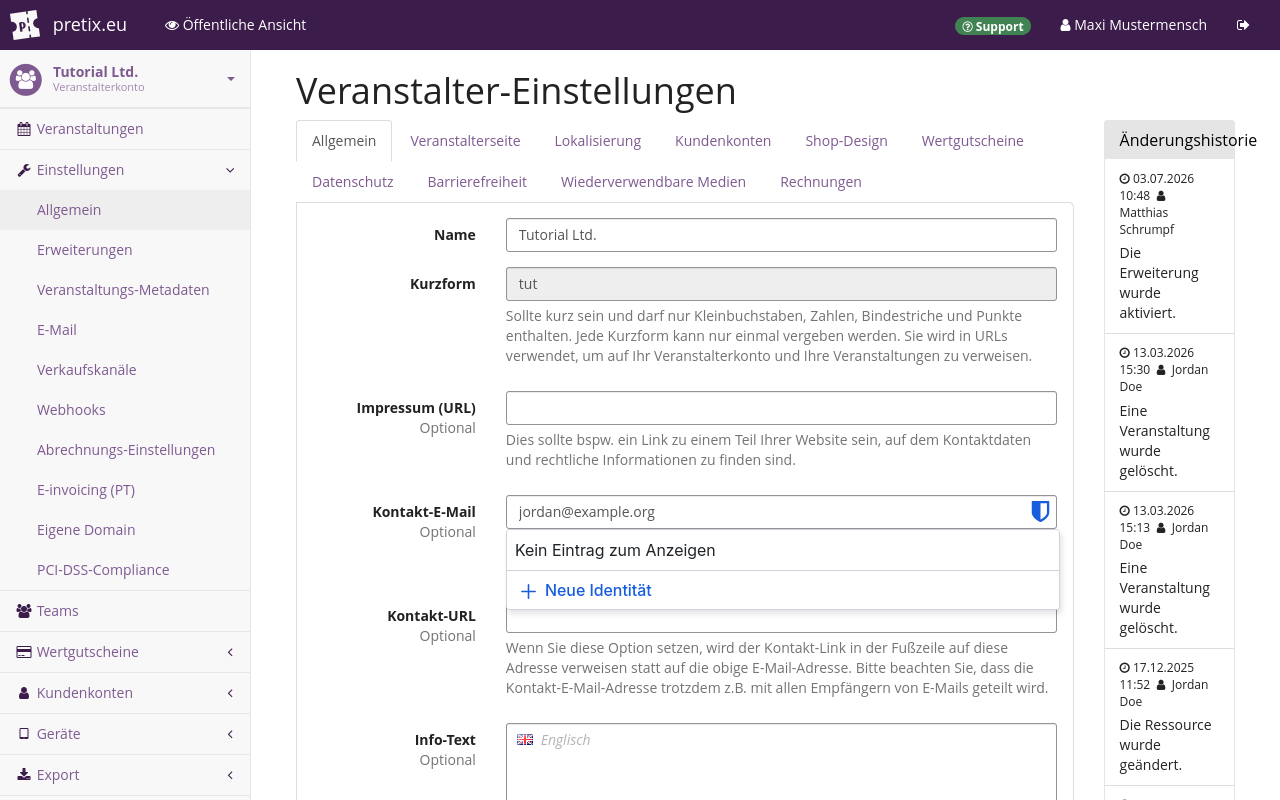Open the Öffentliche Ansicht public view link
1280x800 pixels.
click(236, 25)
